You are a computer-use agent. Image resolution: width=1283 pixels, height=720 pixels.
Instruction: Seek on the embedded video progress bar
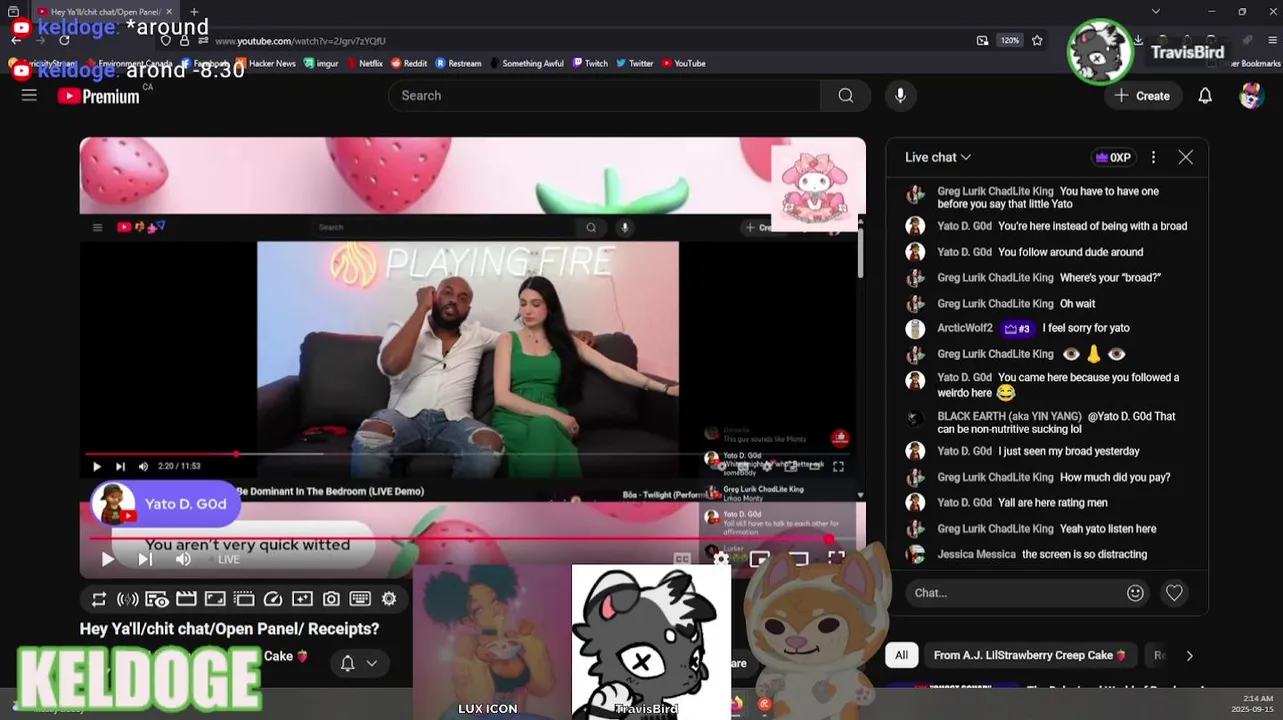click(469, 454)
